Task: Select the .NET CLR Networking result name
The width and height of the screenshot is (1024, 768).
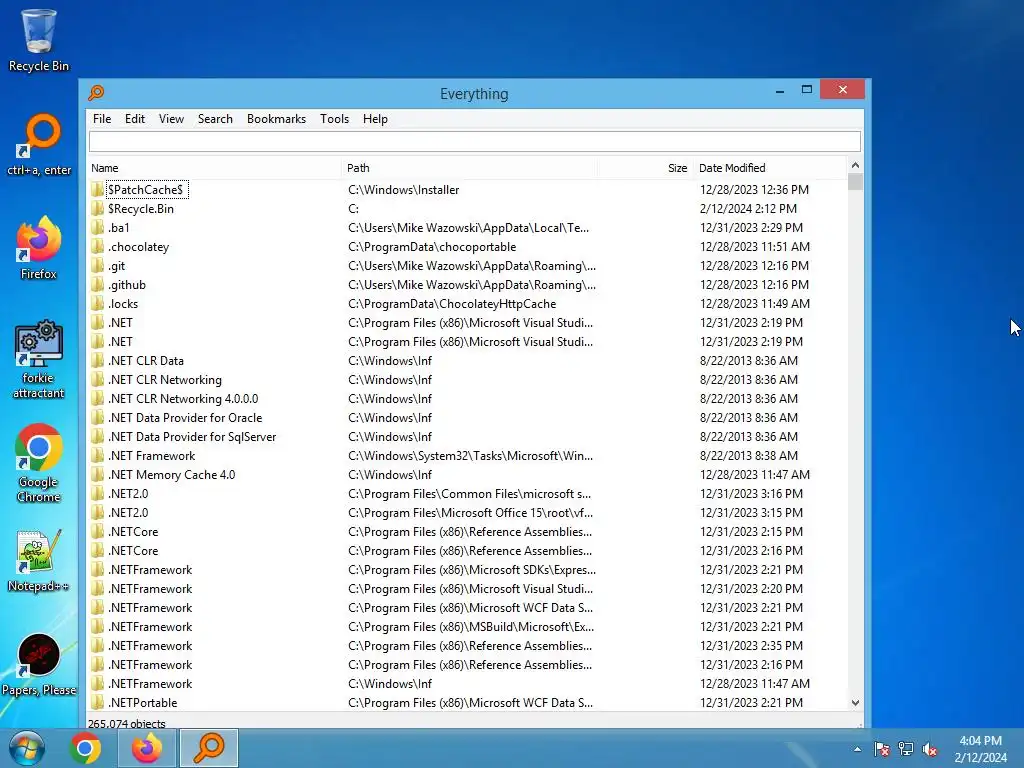Action: tap(165, 379)
